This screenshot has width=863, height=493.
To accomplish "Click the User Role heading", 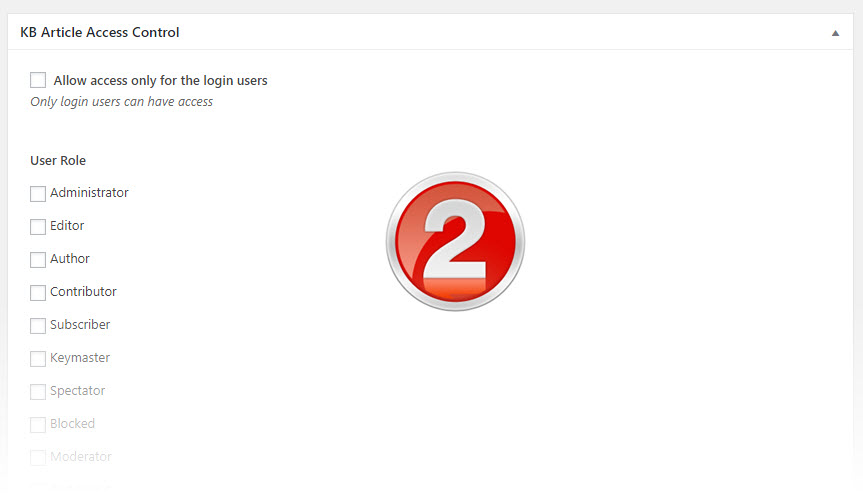I will click(x=58, y=160).
